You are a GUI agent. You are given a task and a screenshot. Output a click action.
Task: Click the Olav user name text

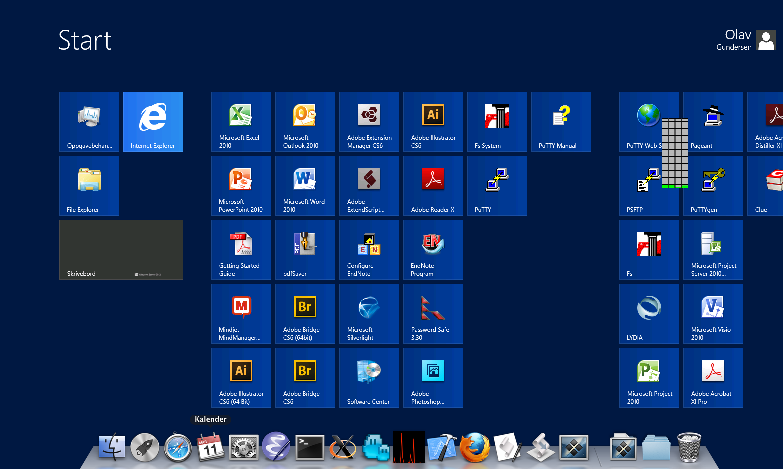click(x=738, y=34)
